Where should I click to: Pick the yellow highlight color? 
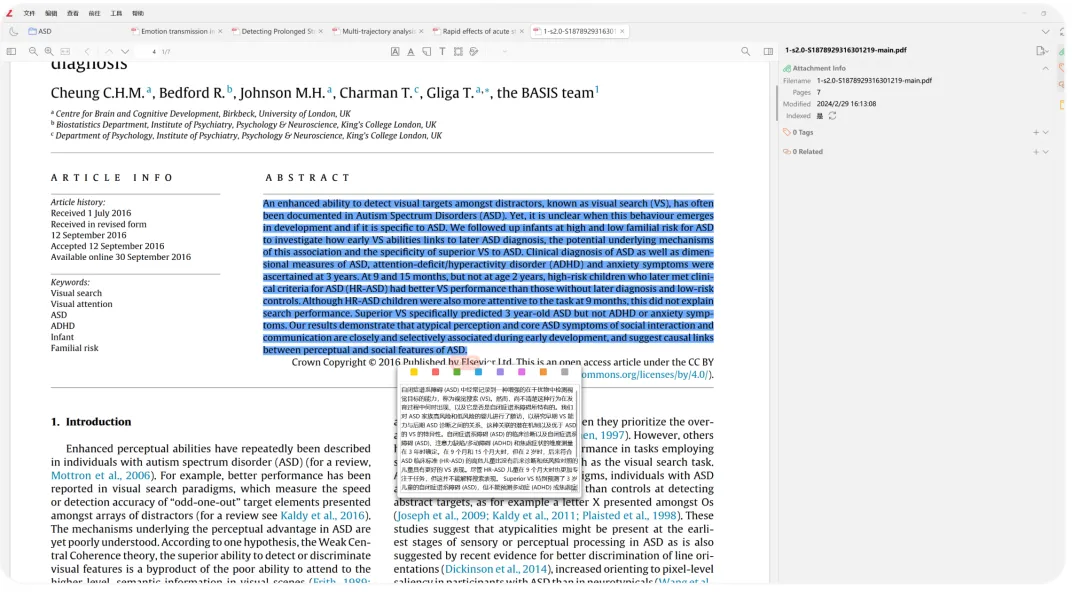(414, 372)
